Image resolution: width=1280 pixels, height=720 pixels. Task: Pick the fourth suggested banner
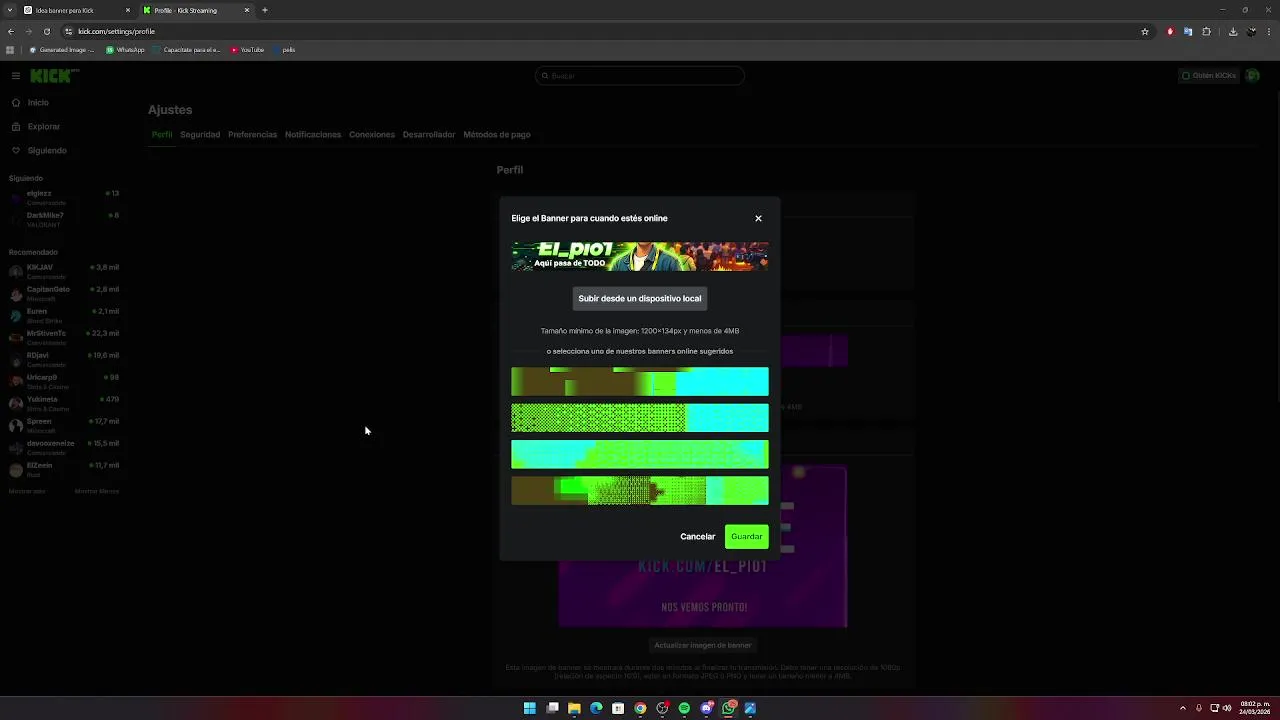click(x=640, y=490)
